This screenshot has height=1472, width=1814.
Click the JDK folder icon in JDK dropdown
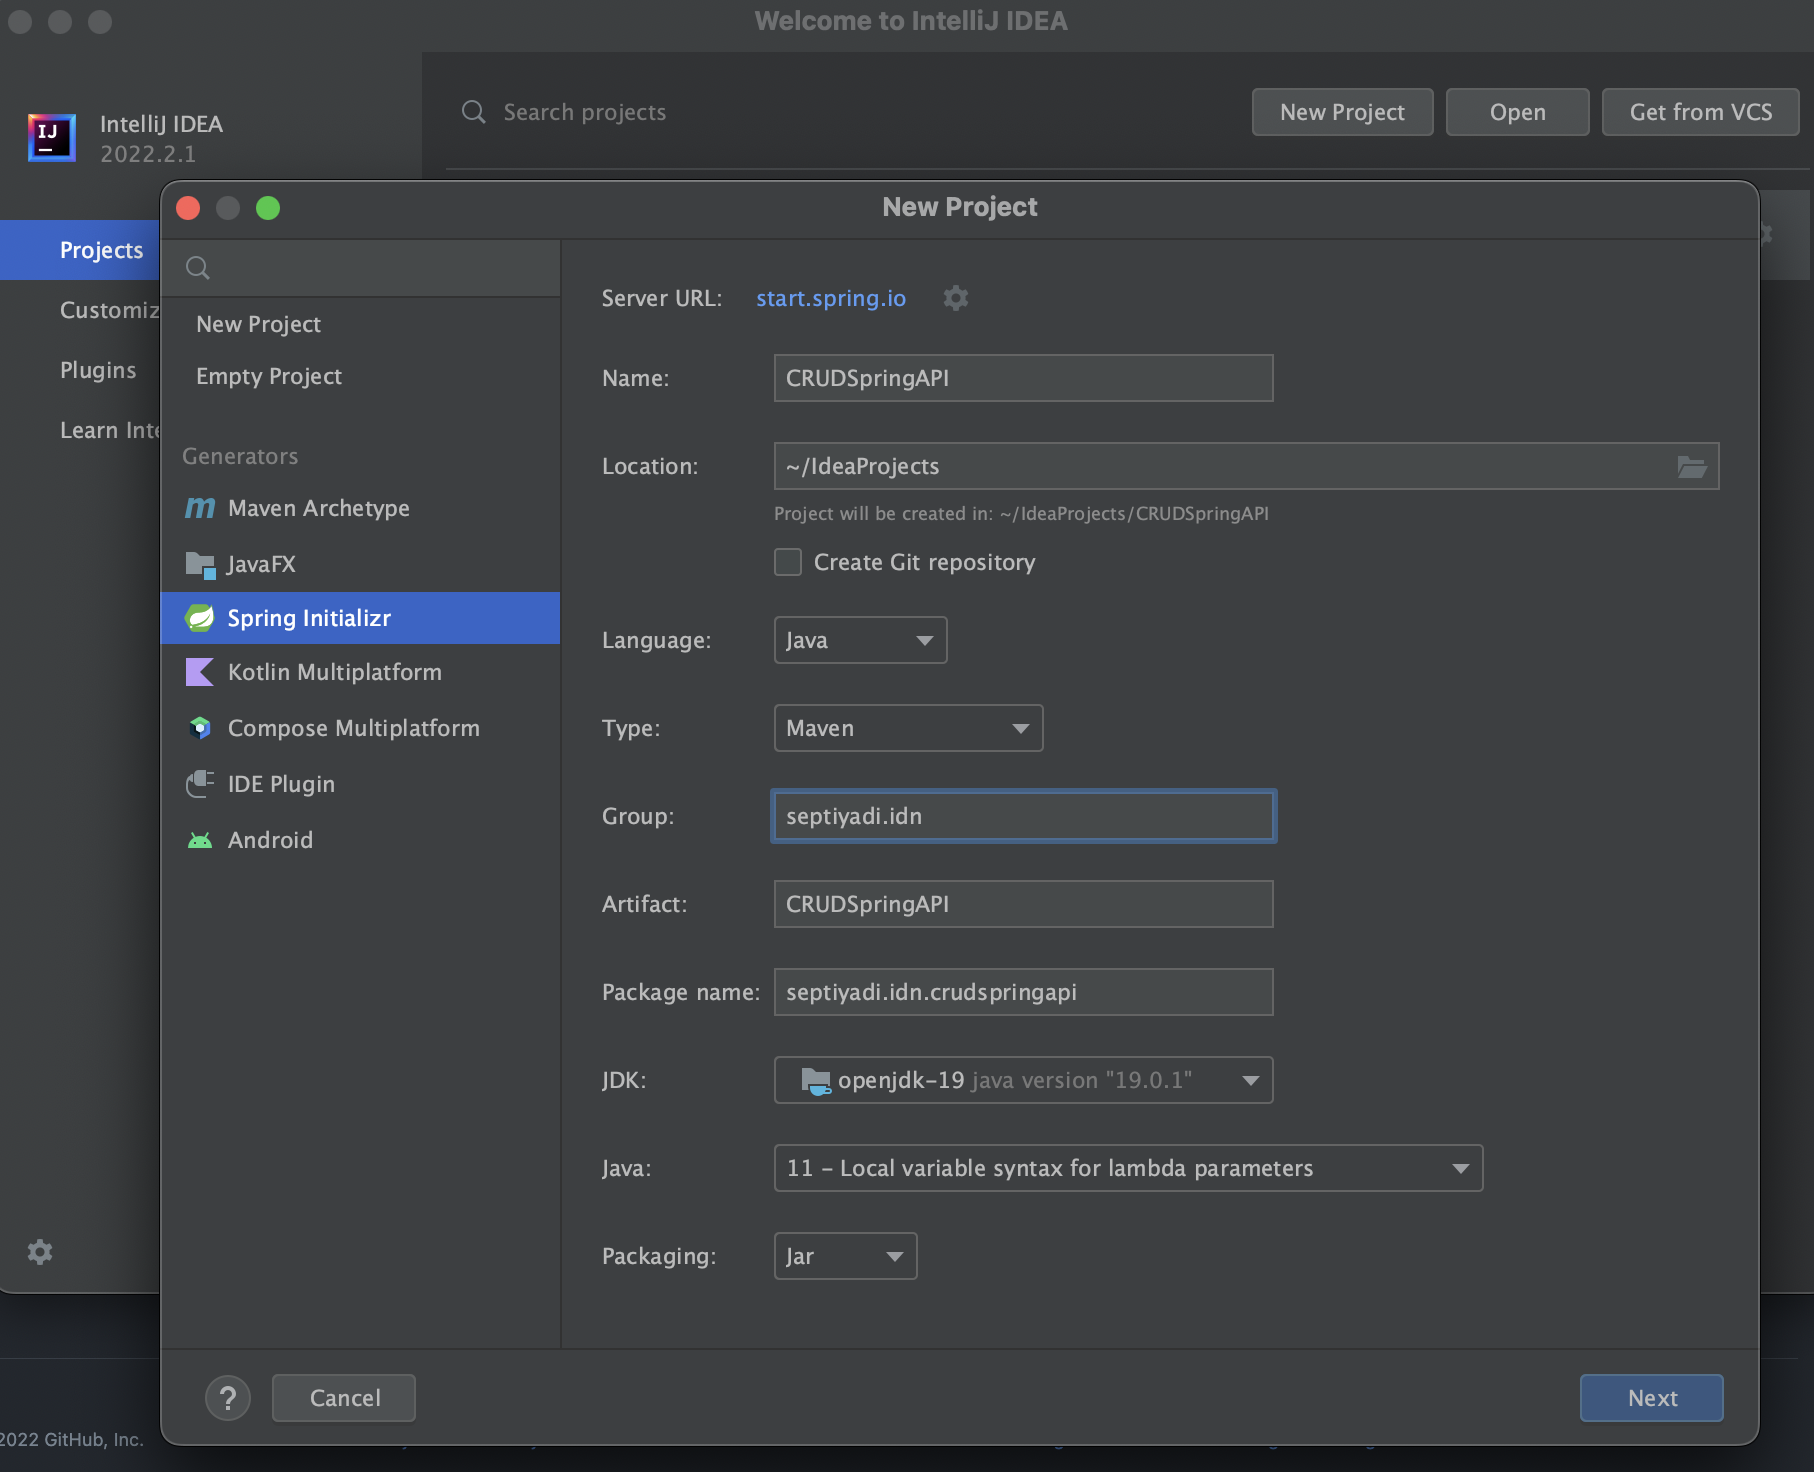(816, 1081)
